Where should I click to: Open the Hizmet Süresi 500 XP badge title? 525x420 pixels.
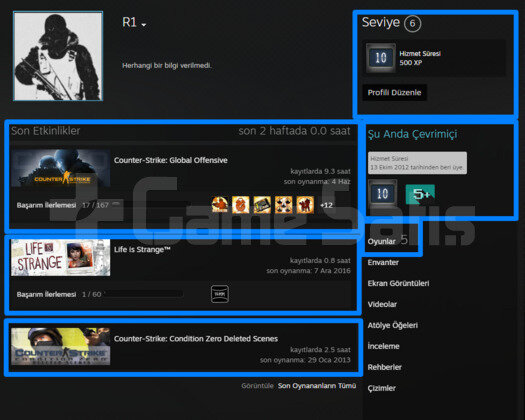(x=420, y=54)
